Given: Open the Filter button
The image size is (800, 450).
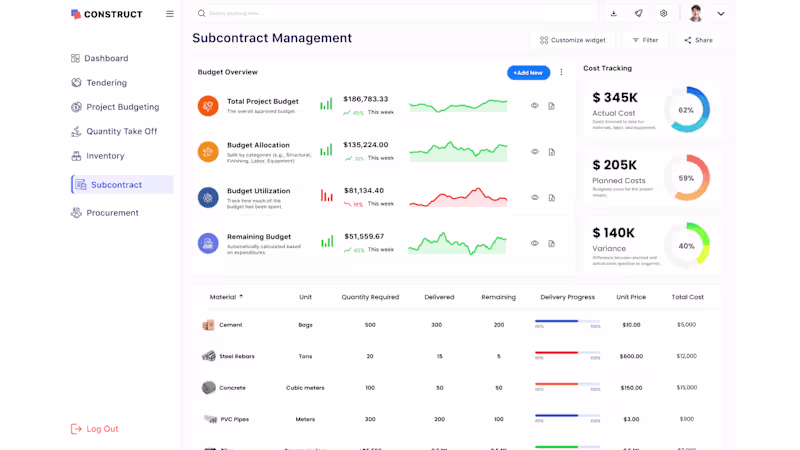Looking at the screenshot, I should coord(645,40).
